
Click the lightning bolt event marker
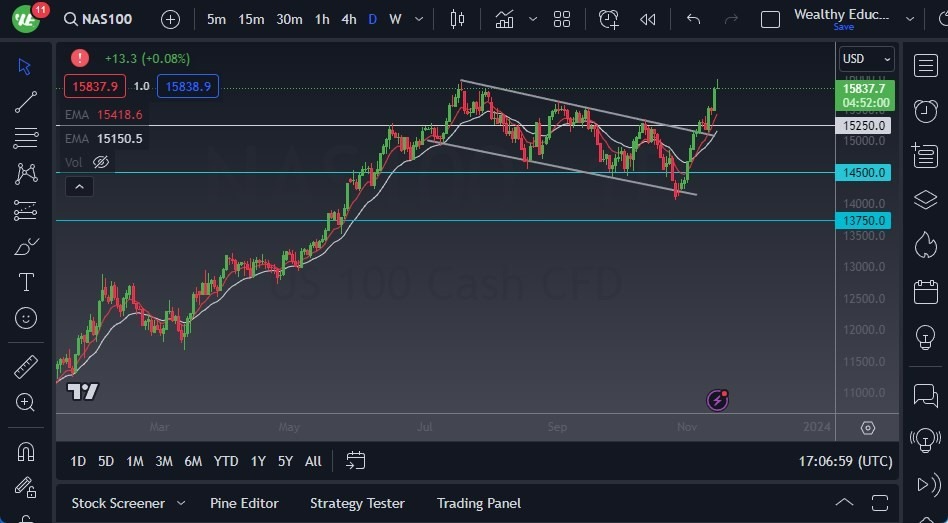pos(717,400)
